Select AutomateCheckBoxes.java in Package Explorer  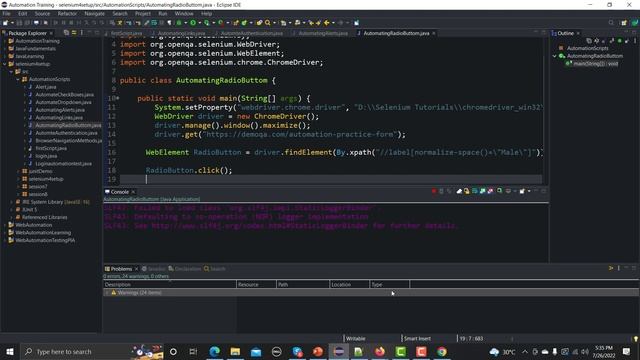[64, 94]
